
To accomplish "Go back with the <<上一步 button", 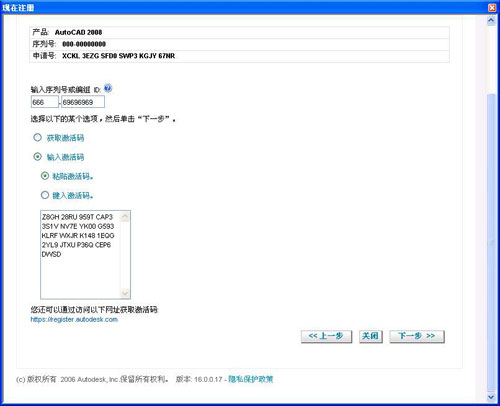I will 326,336.
